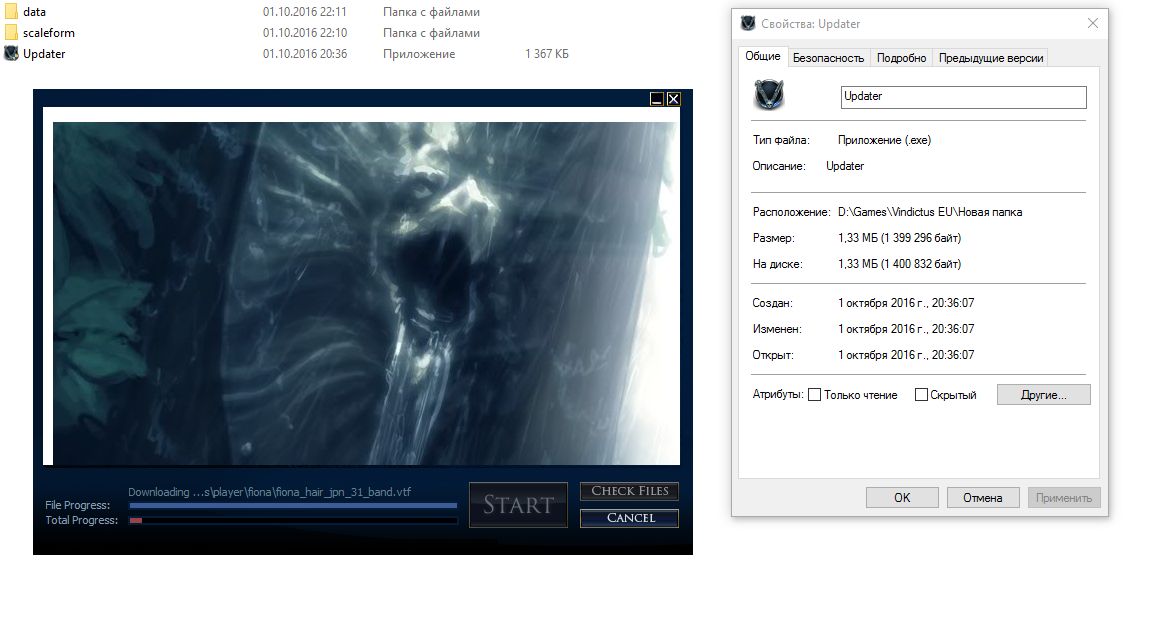1173x619 pixels.
Task: Click the Приложение type of Updater row
Action: click(419, 54)
